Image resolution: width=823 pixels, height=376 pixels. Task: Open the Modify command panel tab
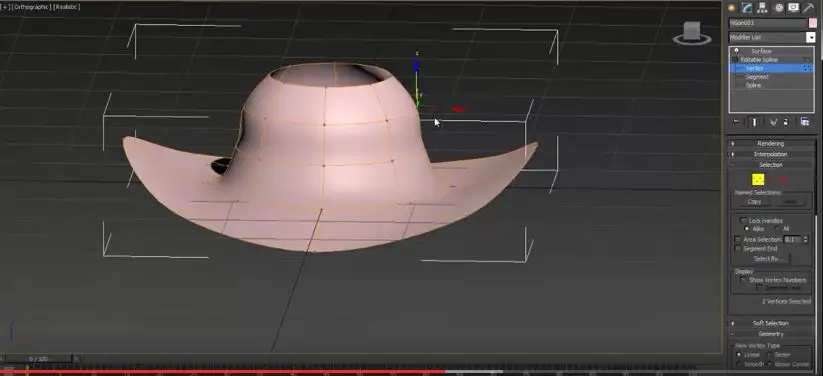pyautogui.click(x=746, y=8)
